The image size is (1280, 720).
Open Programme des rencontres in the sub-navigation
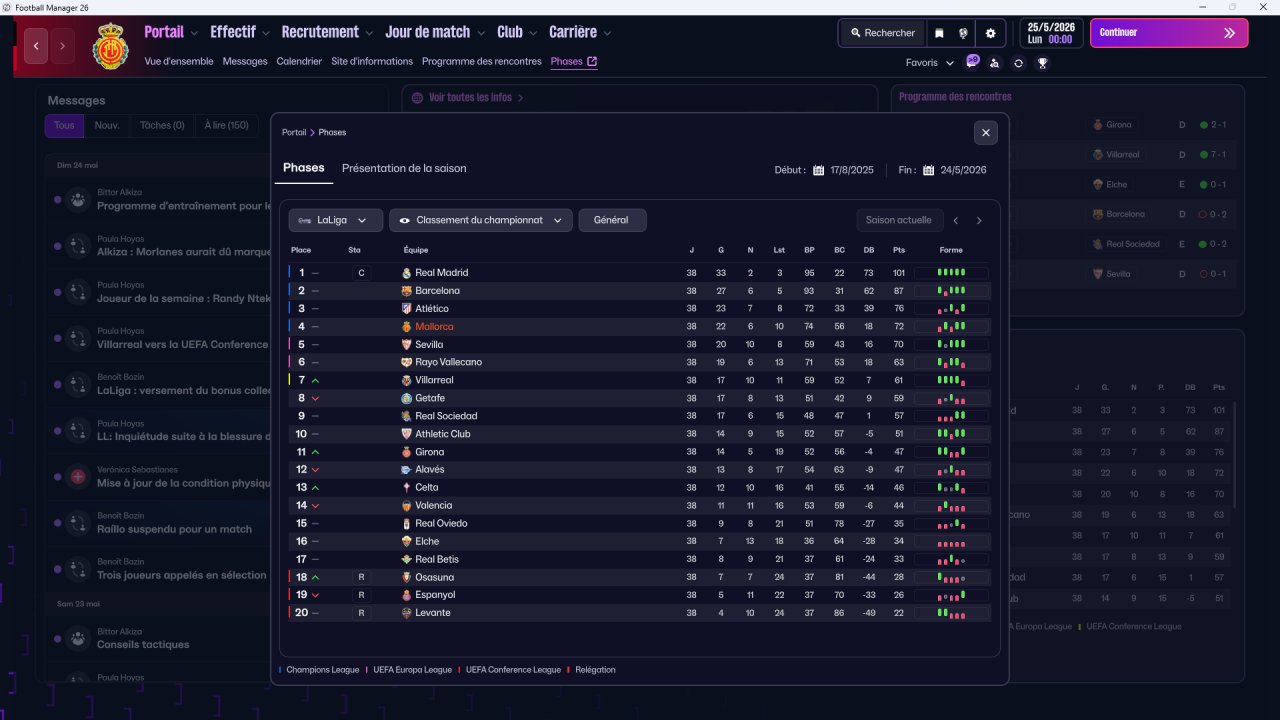click(482, 61)
